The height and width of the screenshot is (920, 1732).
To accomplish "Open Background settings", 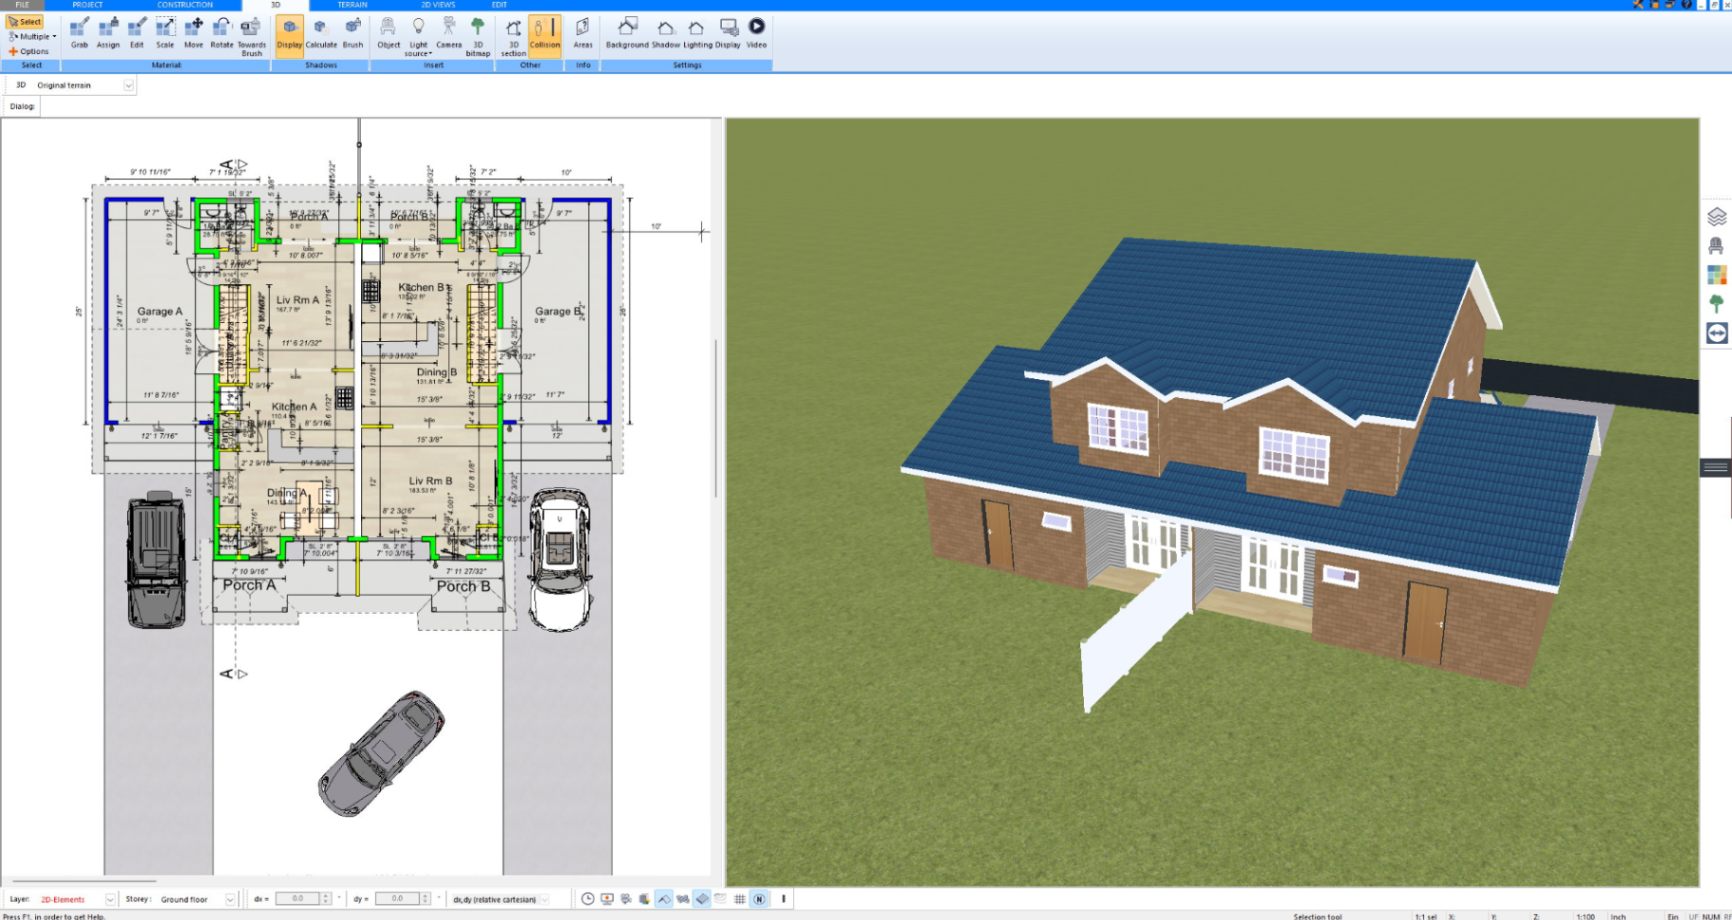I will pos(627,32).
